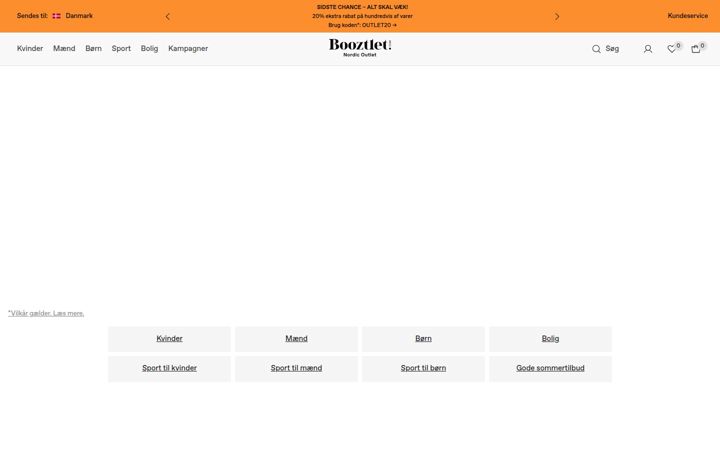
Task: Click the Denmark flag icon
Action: click(x=56, y=16)
